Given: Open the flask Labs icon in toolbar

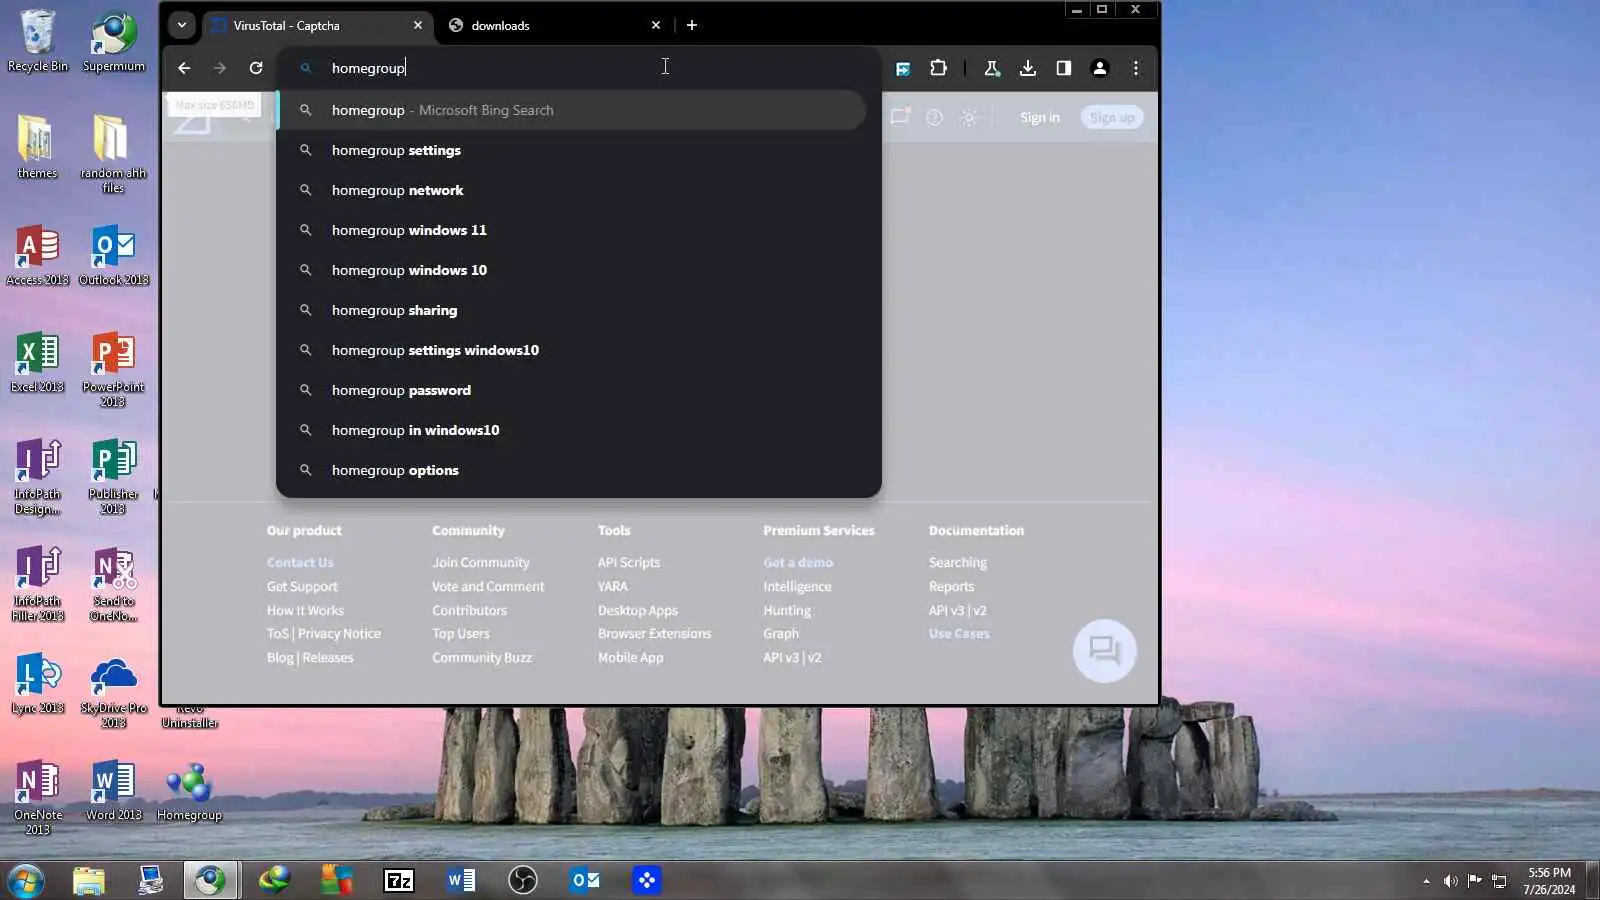Looking at the screenshot, I should 991,68.
